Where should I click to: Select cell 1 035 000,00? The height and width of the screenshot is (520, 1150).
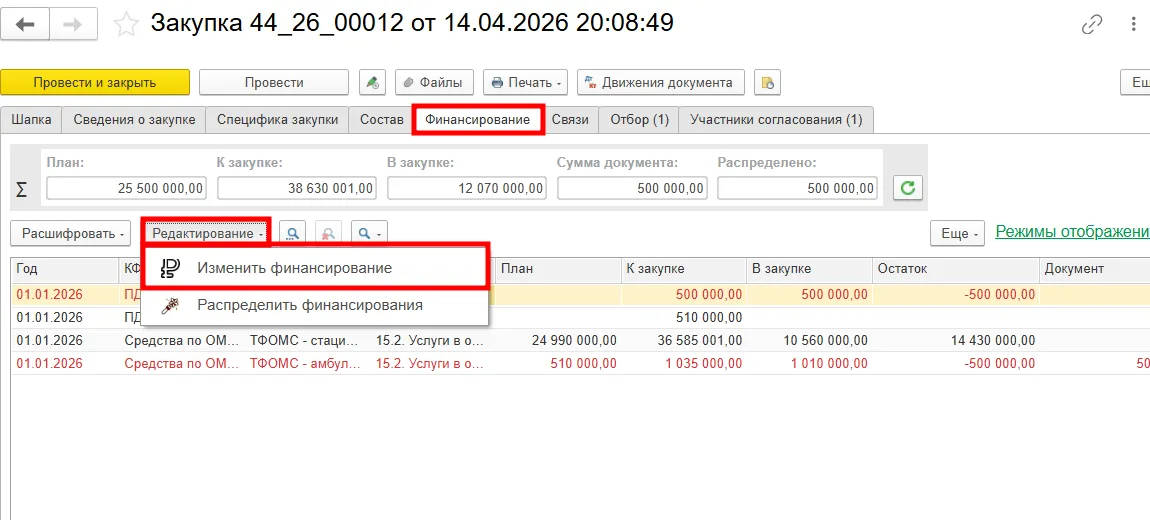tap(684, 363)
